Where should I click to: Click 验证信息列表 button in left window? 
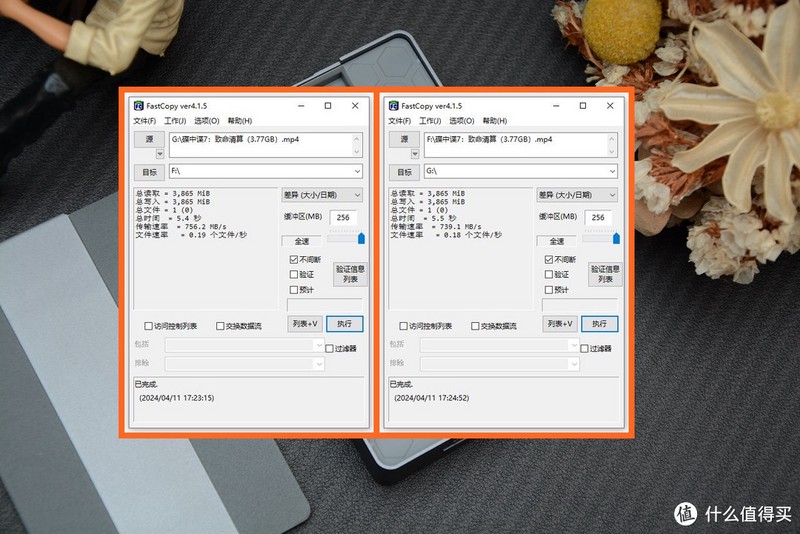tap(350, 274)
